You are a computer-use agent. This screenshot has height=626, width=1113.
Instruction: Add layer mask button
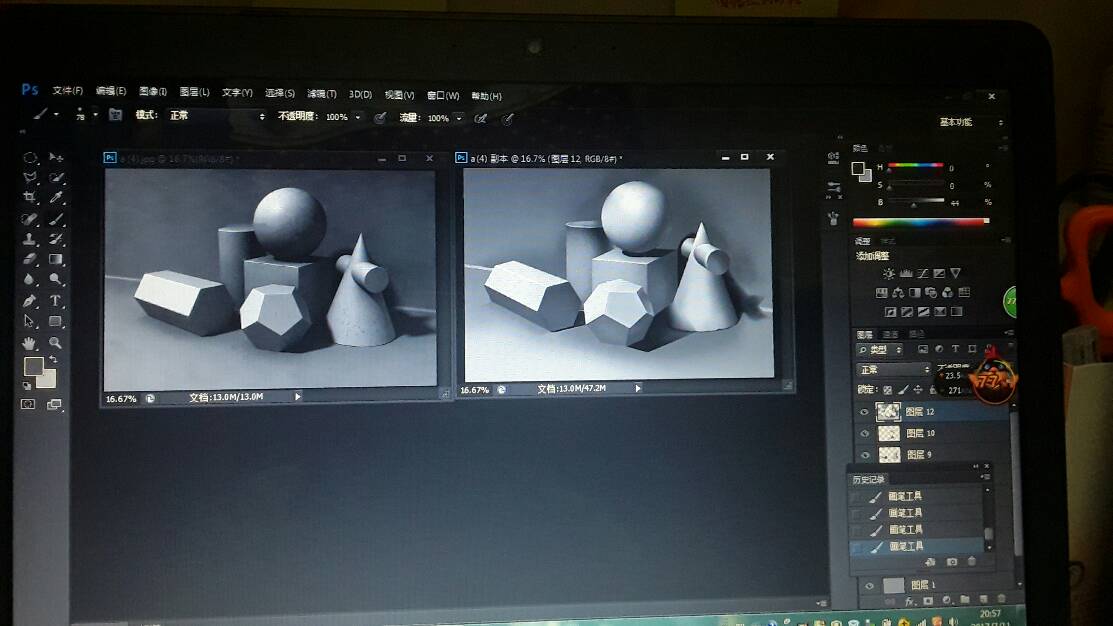pyautogui.click(x=927, y=601)
